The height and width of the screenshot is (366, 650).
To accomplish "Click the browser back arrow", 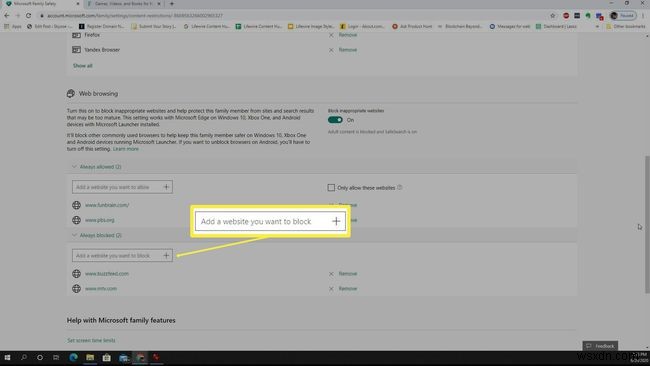I will [7, 16].
